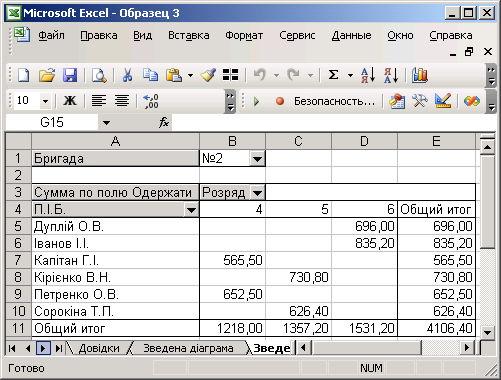Click the next-sheet navigation arrow
Screen dimensions: 501x380
click(43, 348)
